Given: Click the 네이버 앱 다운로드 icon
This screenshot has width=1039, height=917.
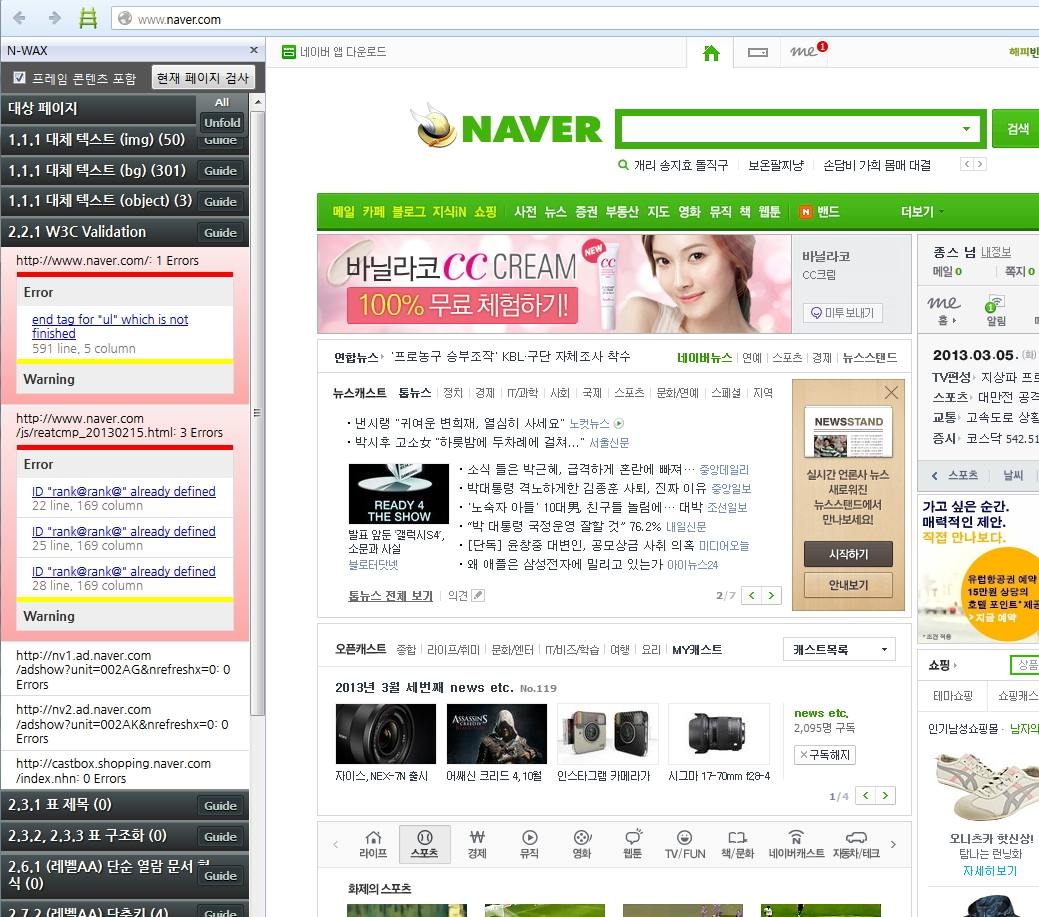Looking at the screenshot, I should pyautogui.click(x=288, y=52).
